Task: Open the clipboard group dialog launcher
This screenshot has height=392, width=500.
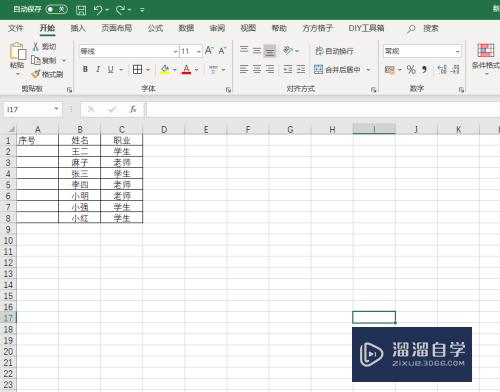Action: click(x=69, y=89)
